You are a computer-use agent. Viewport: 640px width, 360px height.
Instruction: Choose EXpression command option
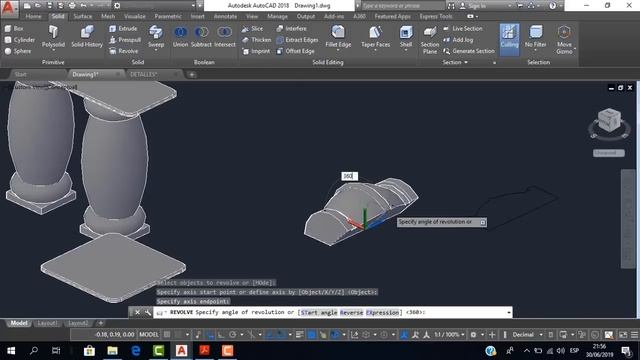pyautogui.click(x=382, y=313)
